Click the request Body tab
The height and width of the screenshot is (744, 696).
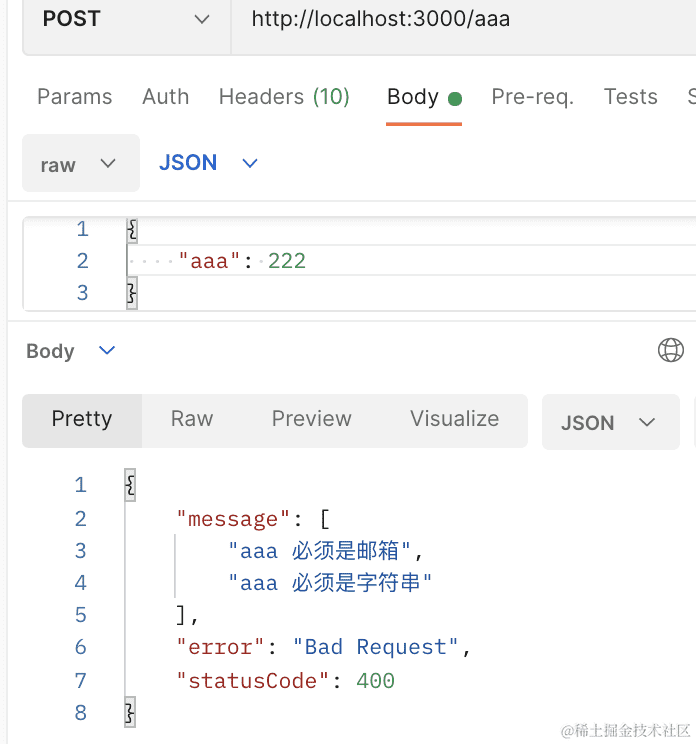413,97
